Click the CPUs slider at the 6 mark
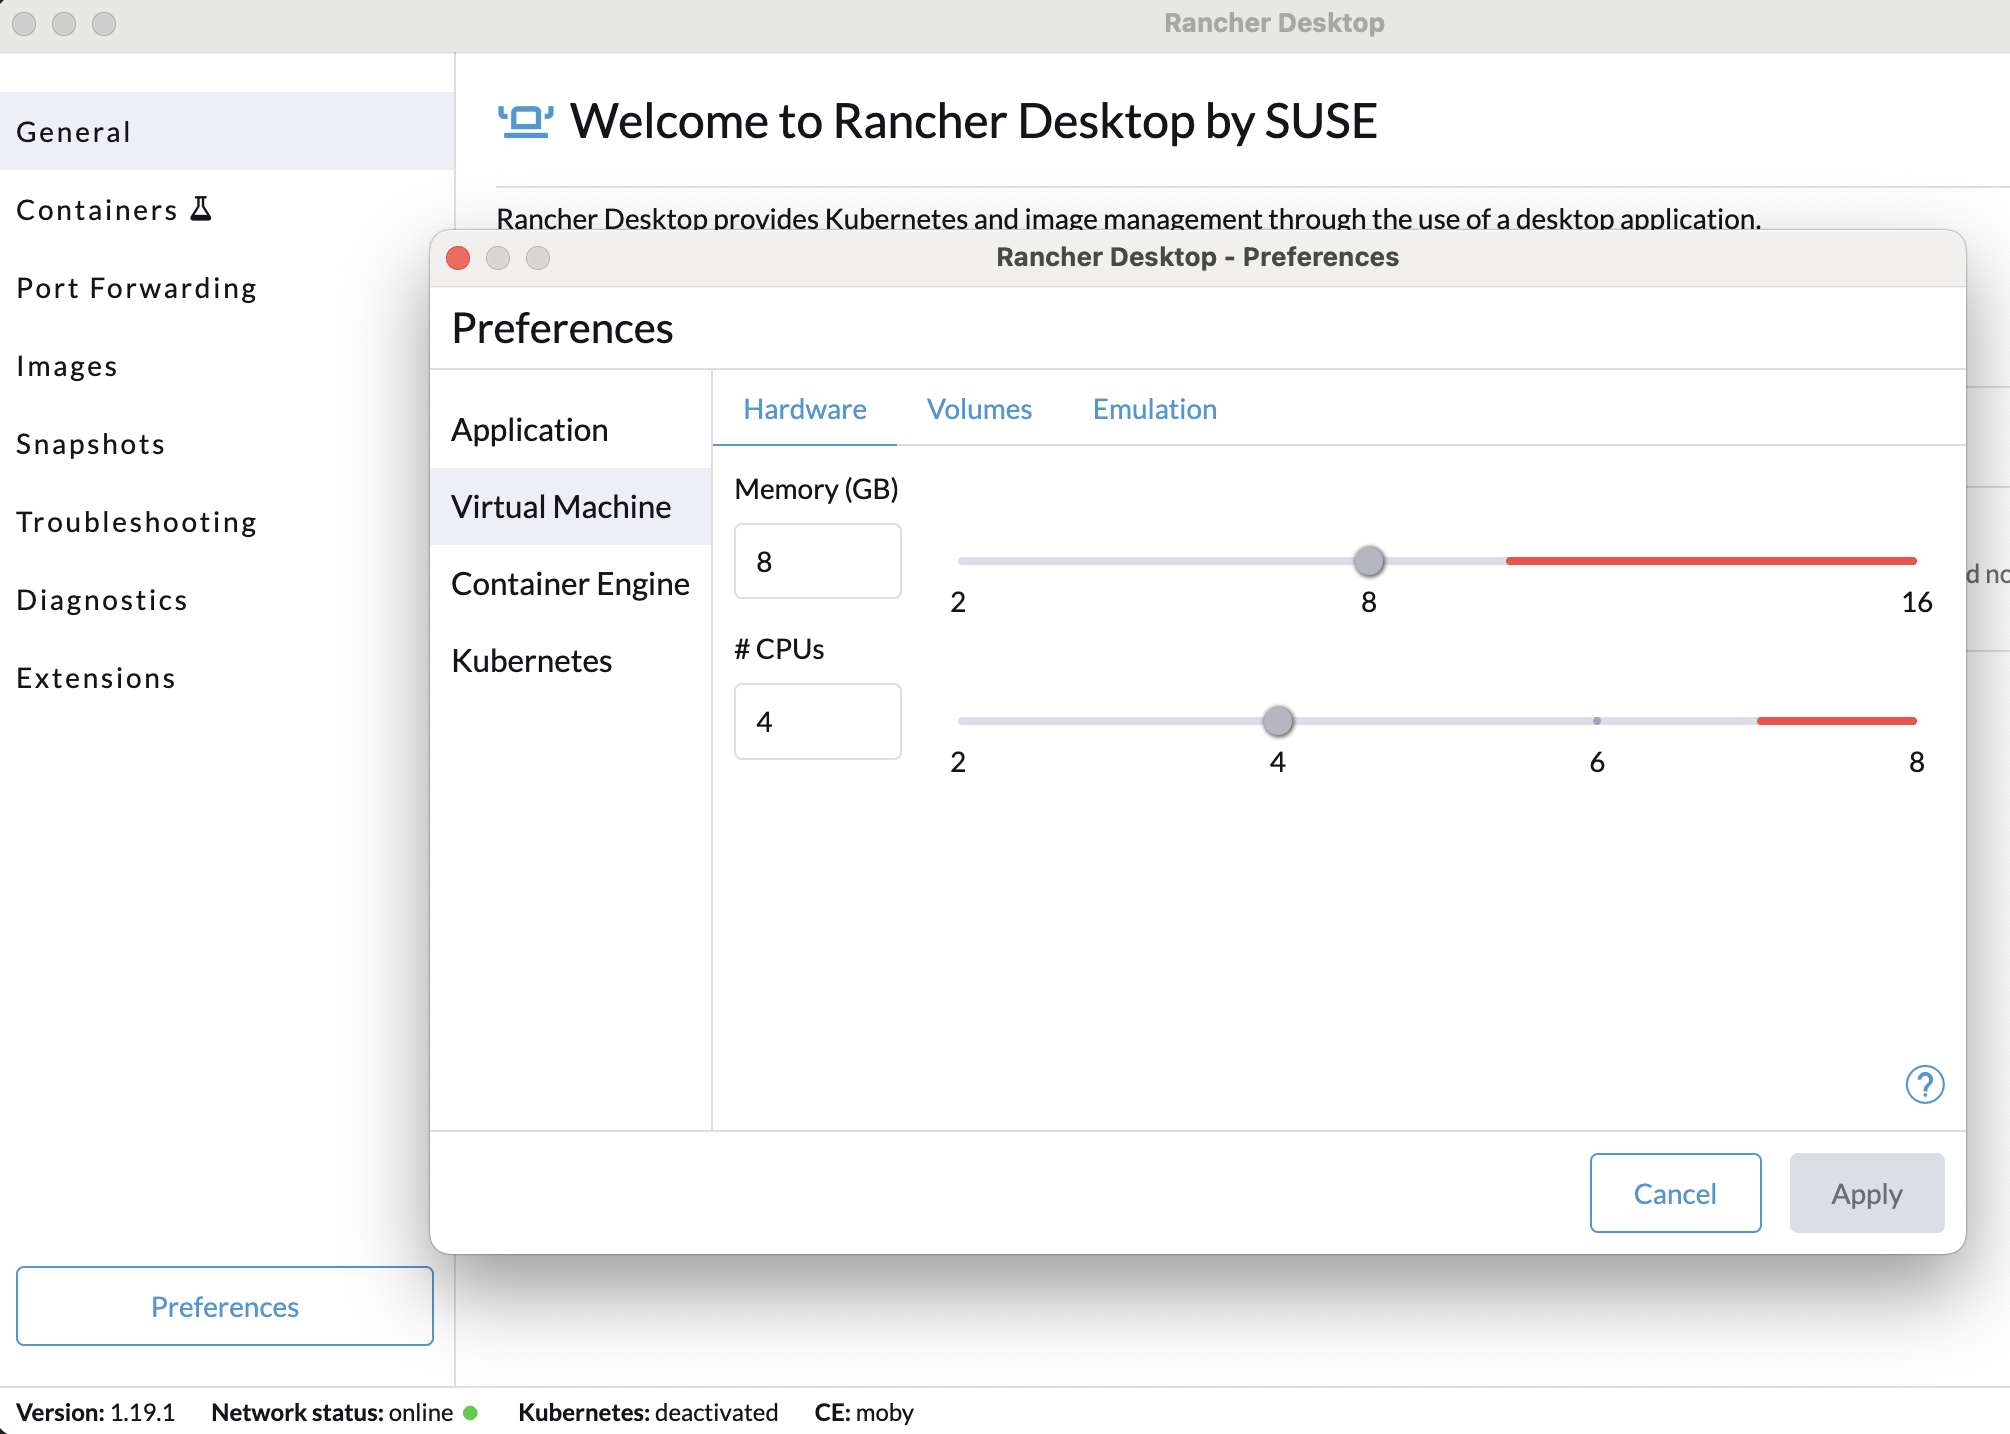2010x1434 pixels. point(1597,721)
